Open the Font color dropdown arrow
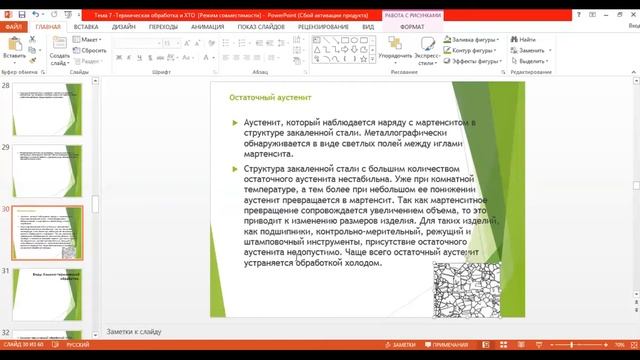 click(213, 58)
